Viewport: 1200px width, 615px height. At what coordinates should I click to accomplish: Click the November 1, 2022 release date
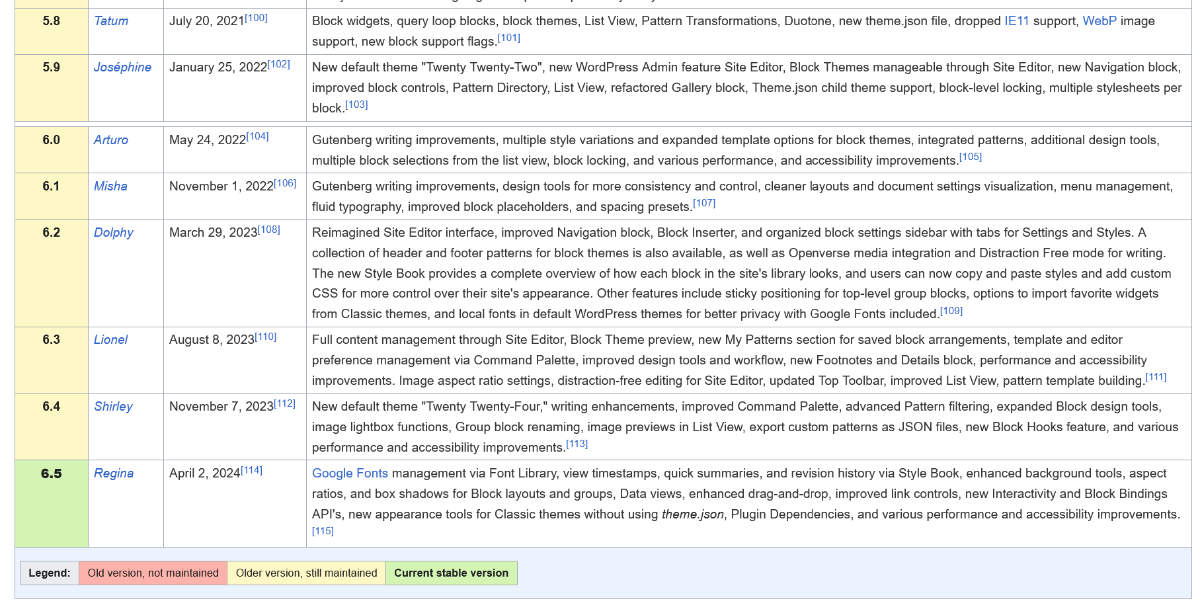click(221, 186)
